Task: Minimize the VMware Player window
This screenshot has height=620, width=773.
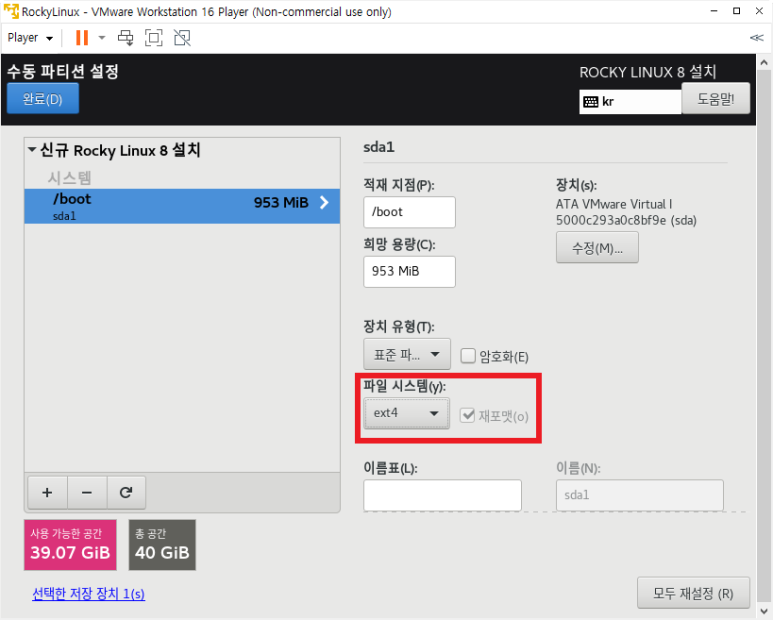Action: tap(714, 11)
